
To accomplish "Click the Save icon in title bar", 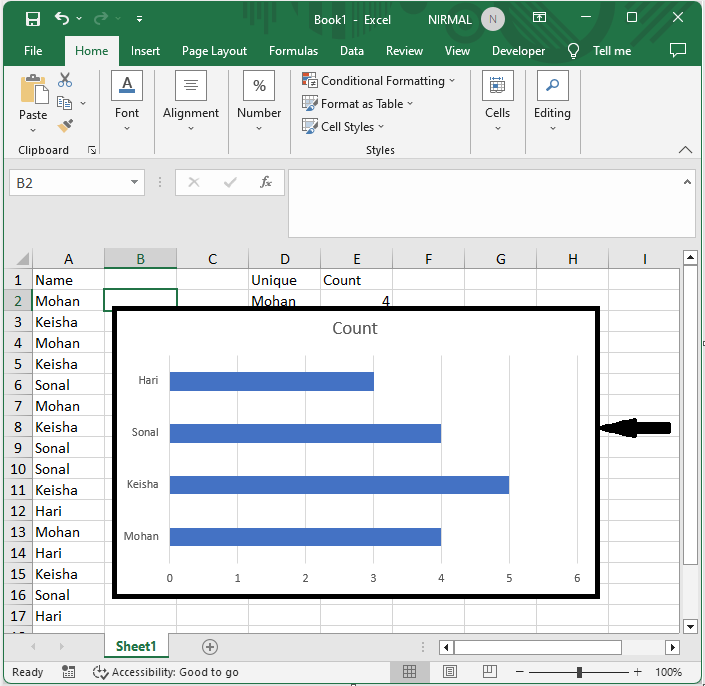I will (32, 19).
